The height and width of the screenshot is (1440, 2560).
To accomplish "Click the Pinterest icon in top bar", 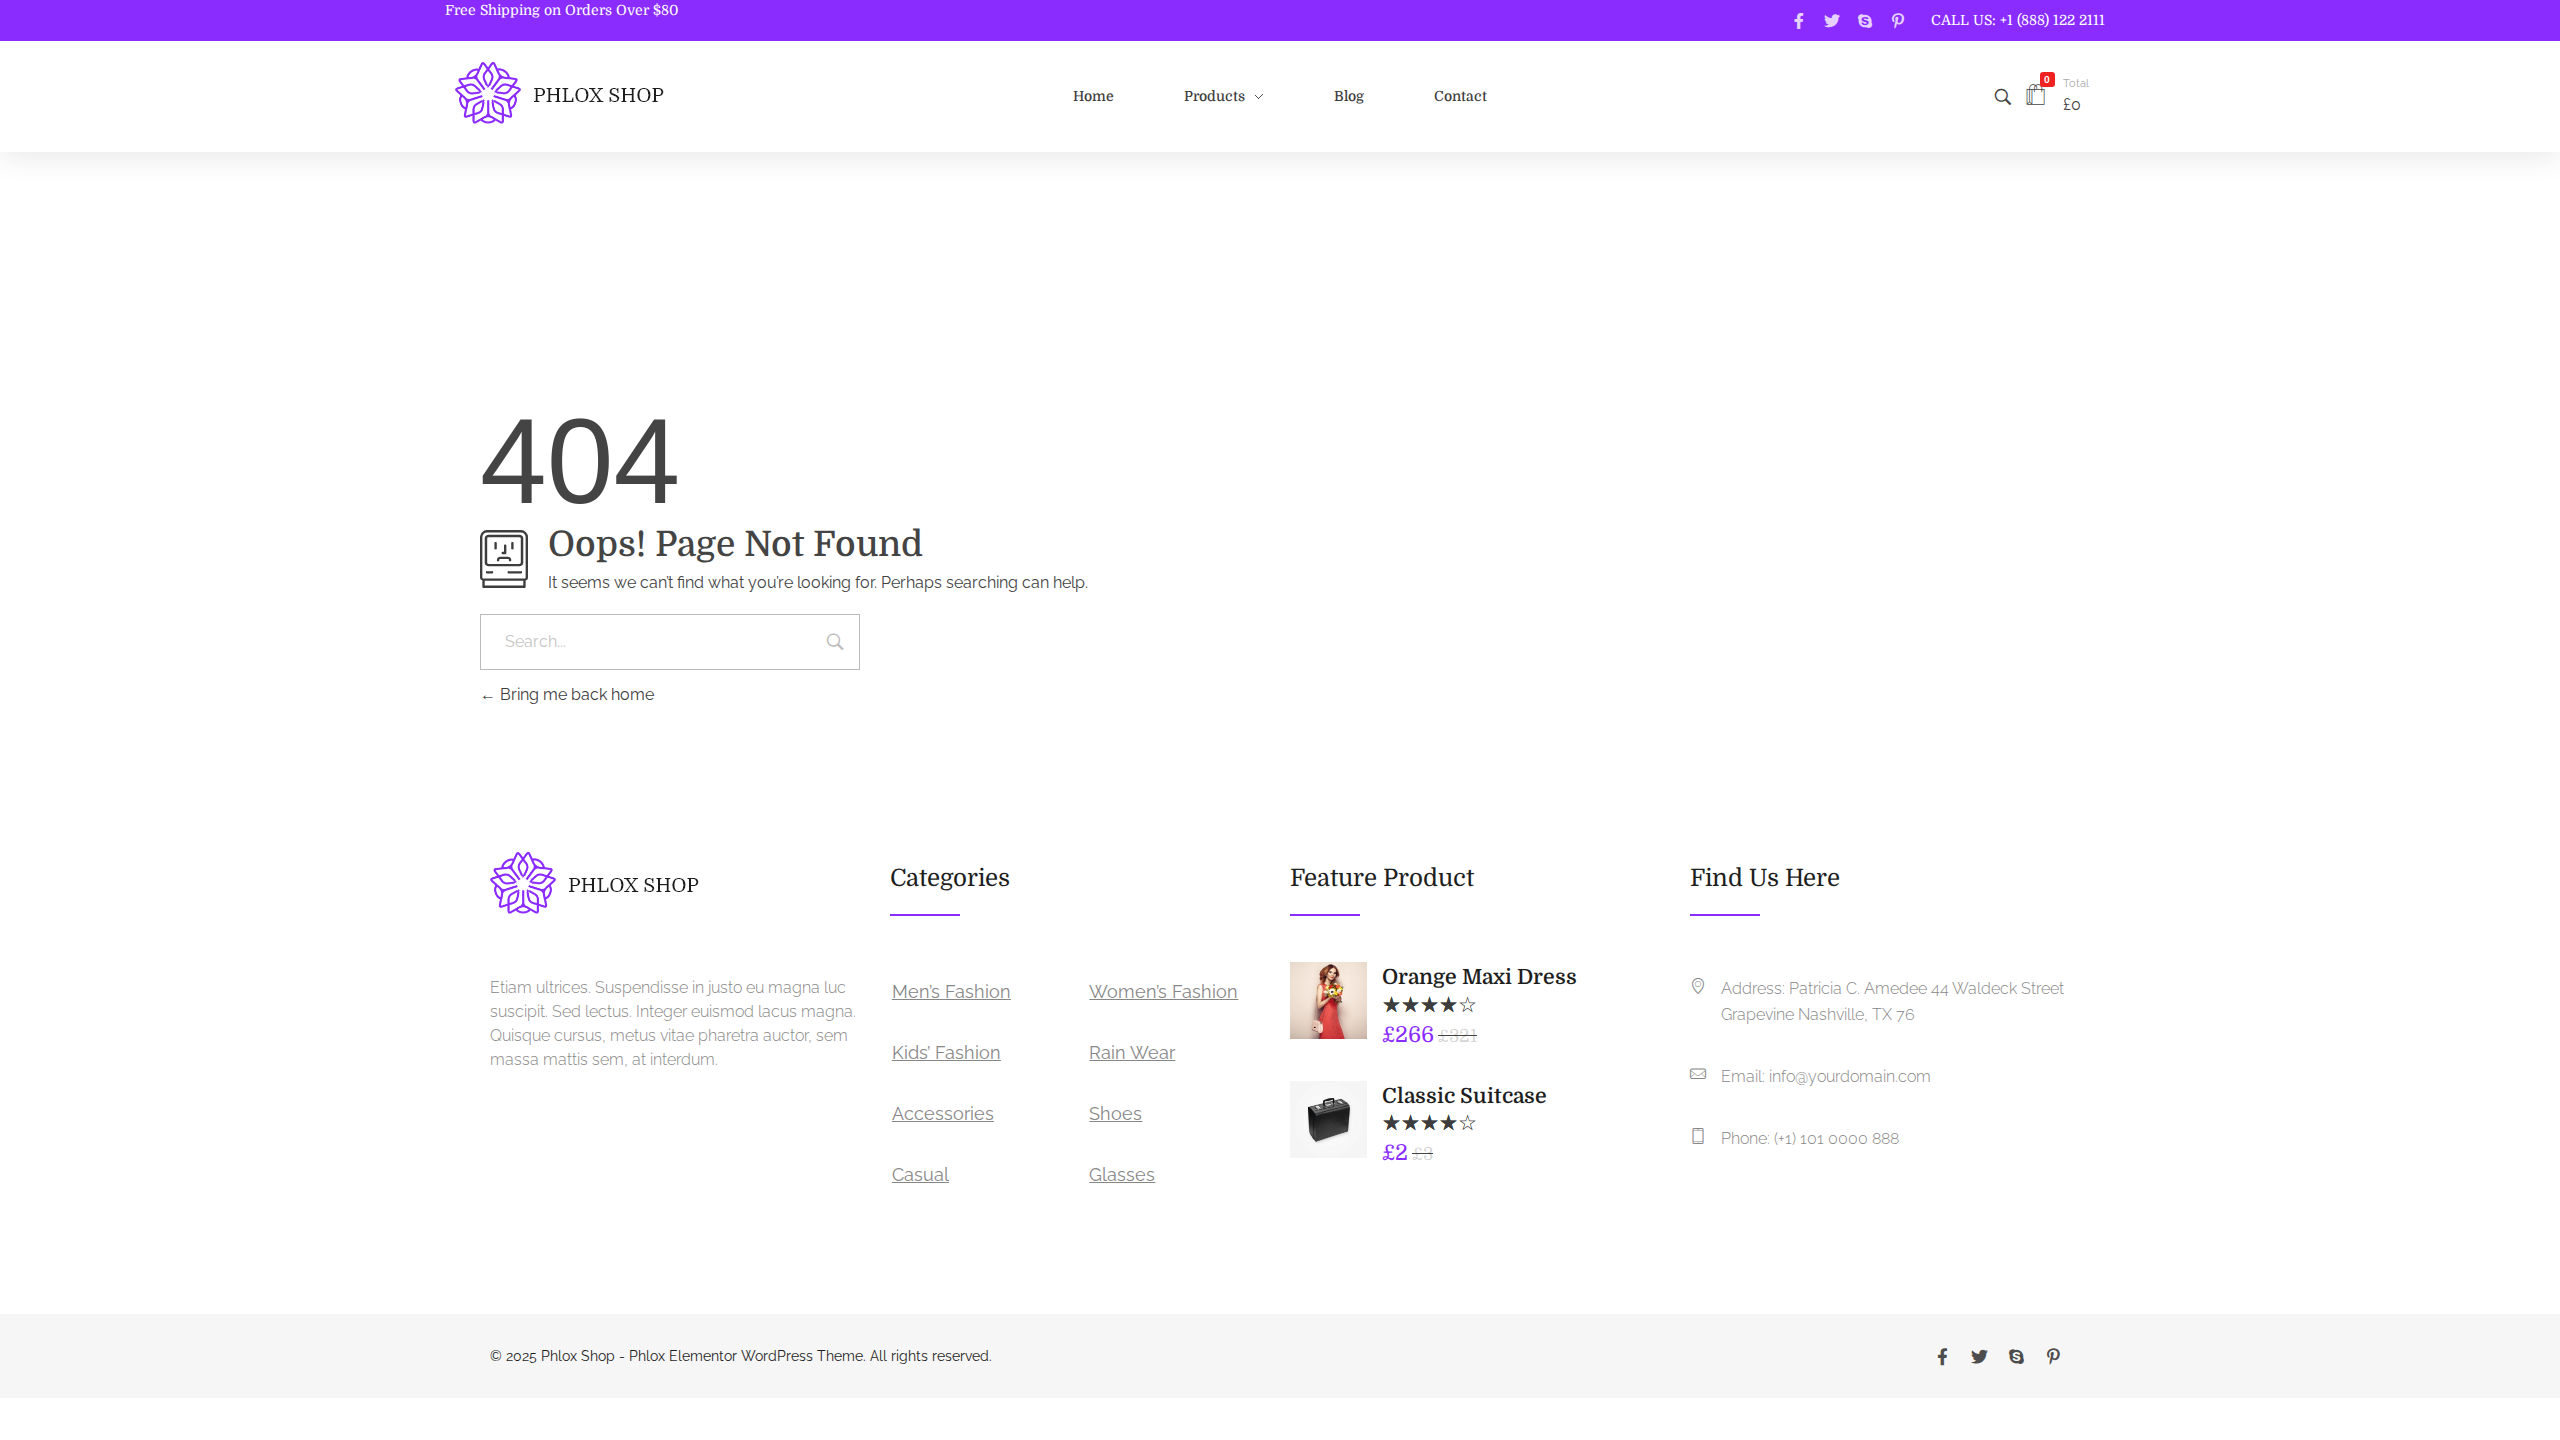I will (1897, 21).
